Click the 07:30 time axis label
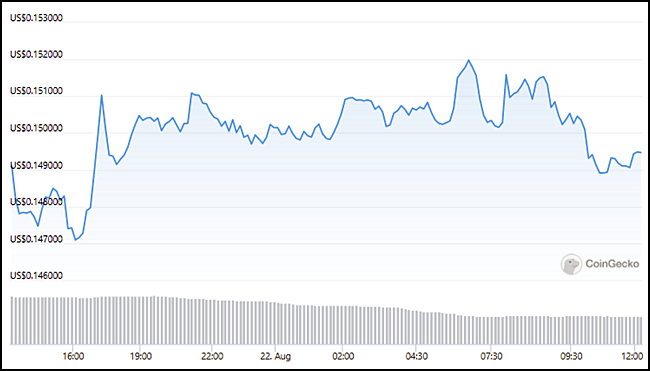This screenshot has width=650, height=371. (491, 356)
